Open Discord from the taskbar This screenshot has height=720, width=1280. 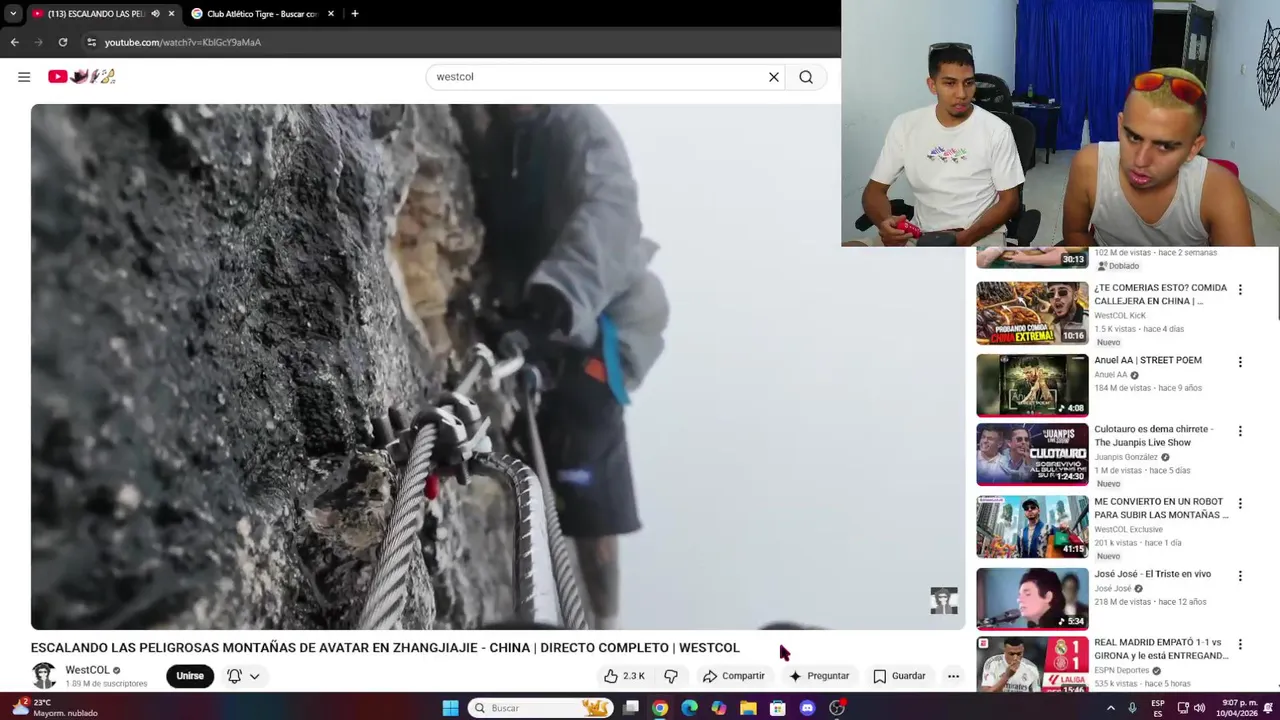pyautogui.click(x=807, y=708)
